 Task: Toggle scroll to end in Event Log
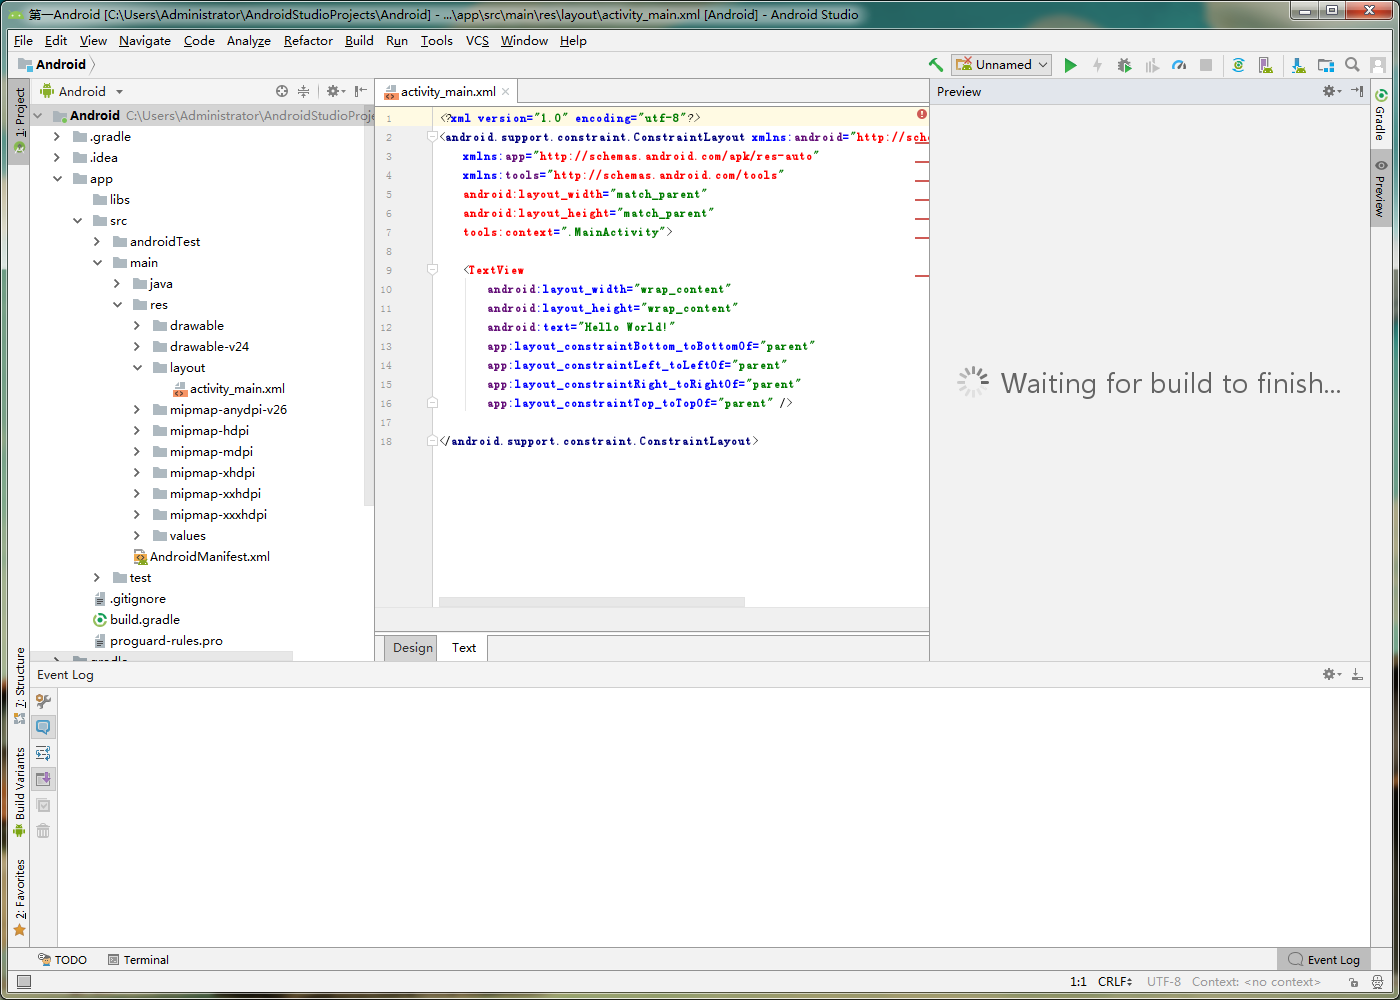[x=43, y=779]
